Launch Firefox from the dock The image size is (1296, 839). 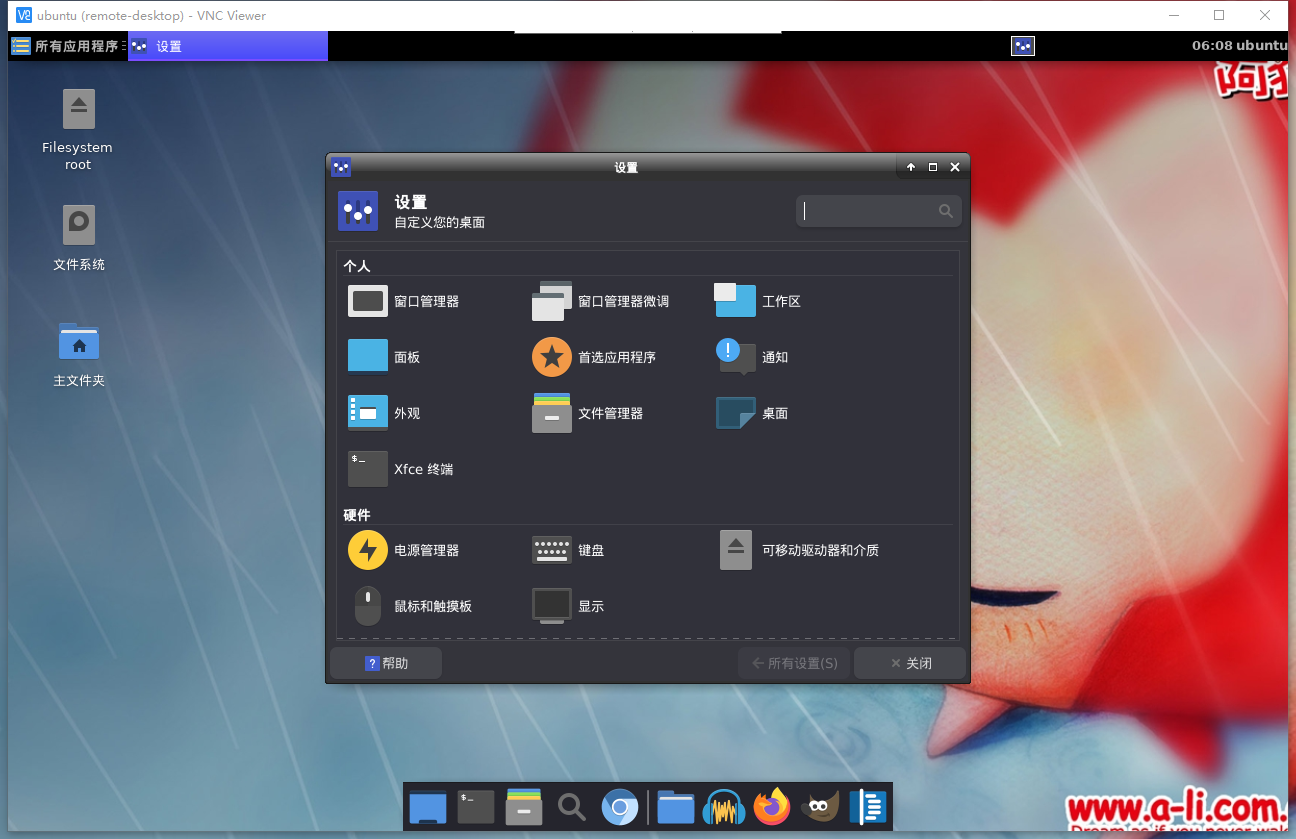coord(772,807)
